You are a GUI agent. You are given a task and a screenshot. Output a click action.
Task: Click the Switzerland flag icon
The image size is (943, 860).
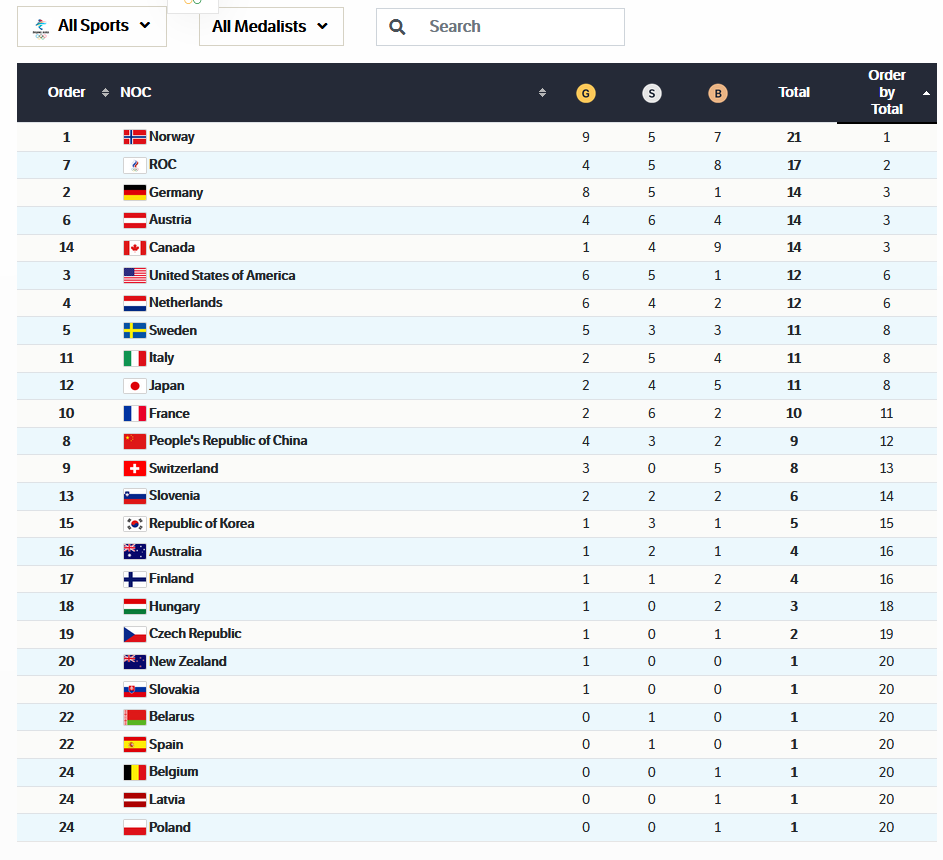(x=134, y=469)
